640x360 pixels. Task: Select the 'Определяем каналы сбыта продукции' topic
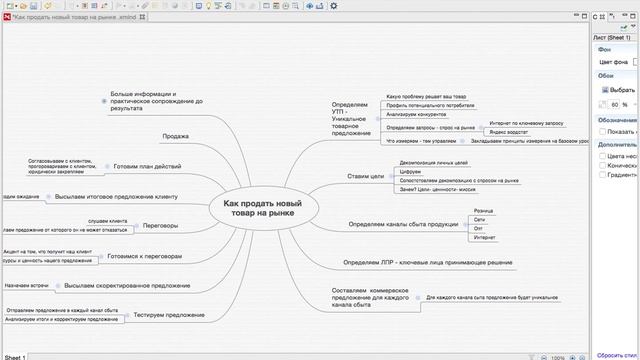403,224
